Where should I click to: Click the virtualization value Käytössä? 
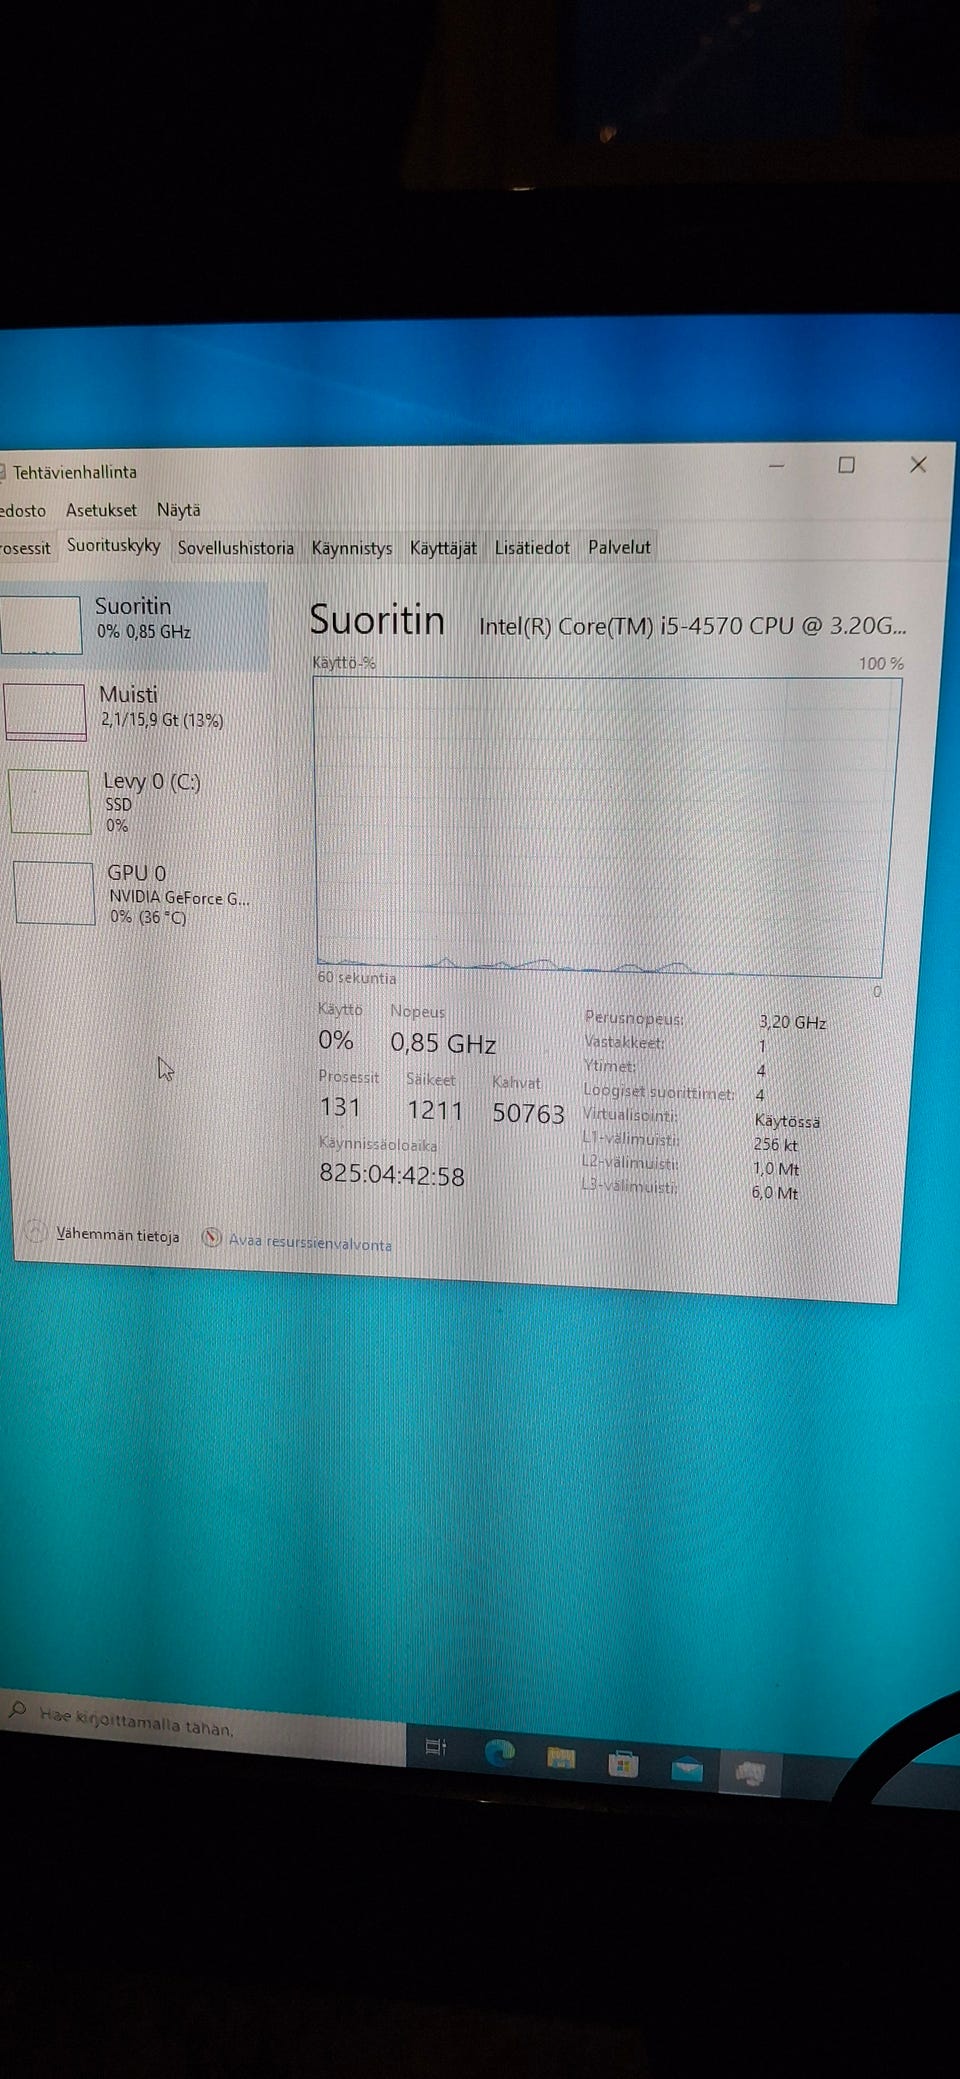787,1121
